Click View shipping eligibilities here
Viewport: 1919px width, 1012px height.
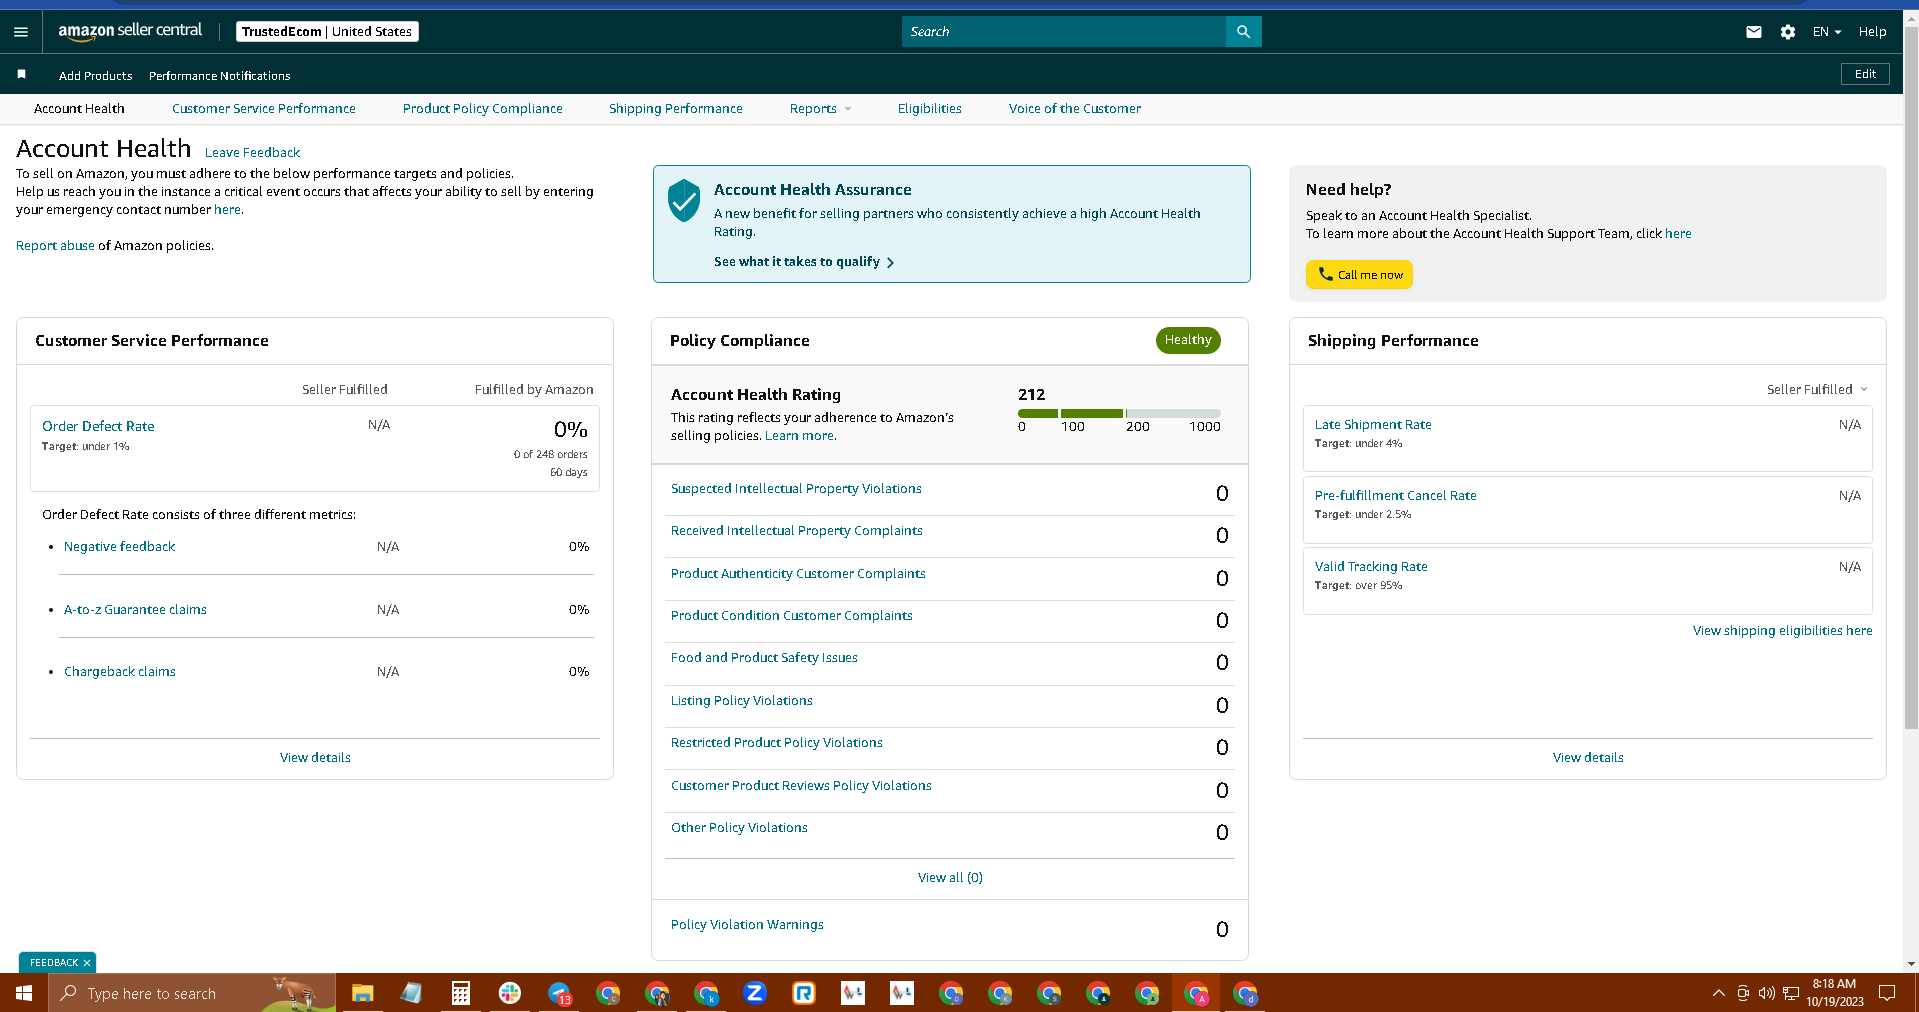pyautogui.click(x=1782, y=631)
